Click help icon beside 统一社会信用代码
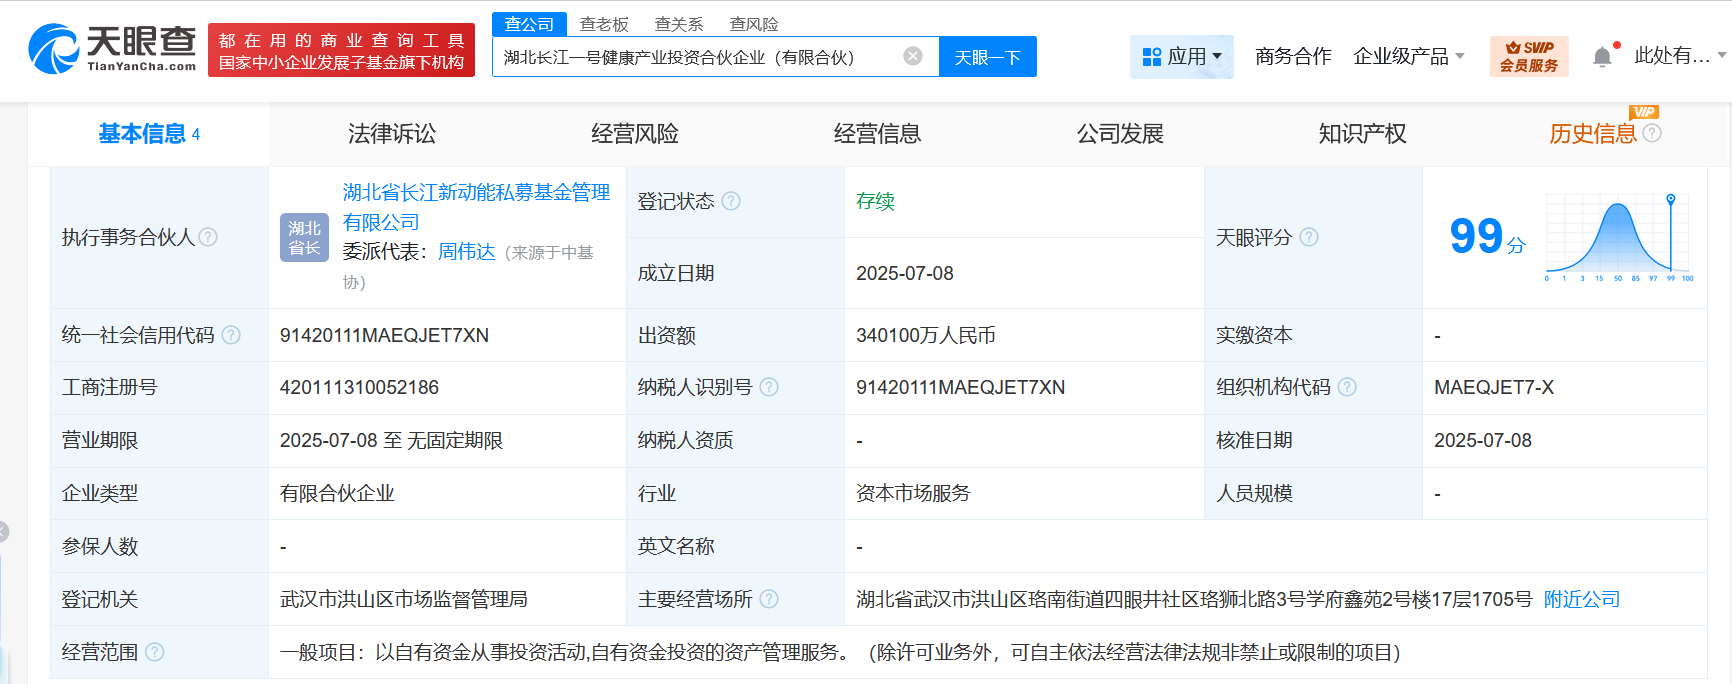The height and width of the screenshot is (684, 1732). (x=231, y=335)
